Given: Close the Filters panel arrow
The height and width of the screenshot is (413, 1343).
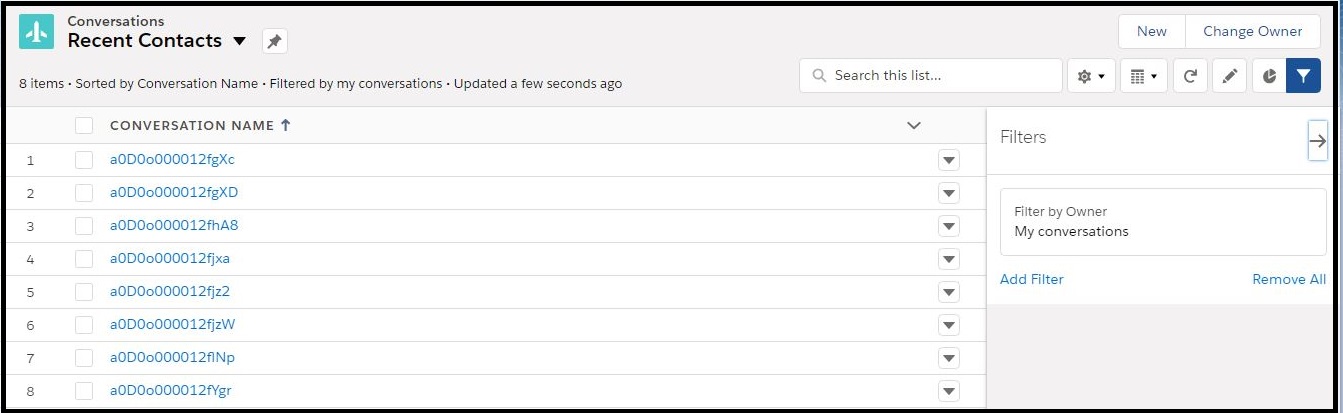Looking at the screenshot, I should coord(1317,141).
